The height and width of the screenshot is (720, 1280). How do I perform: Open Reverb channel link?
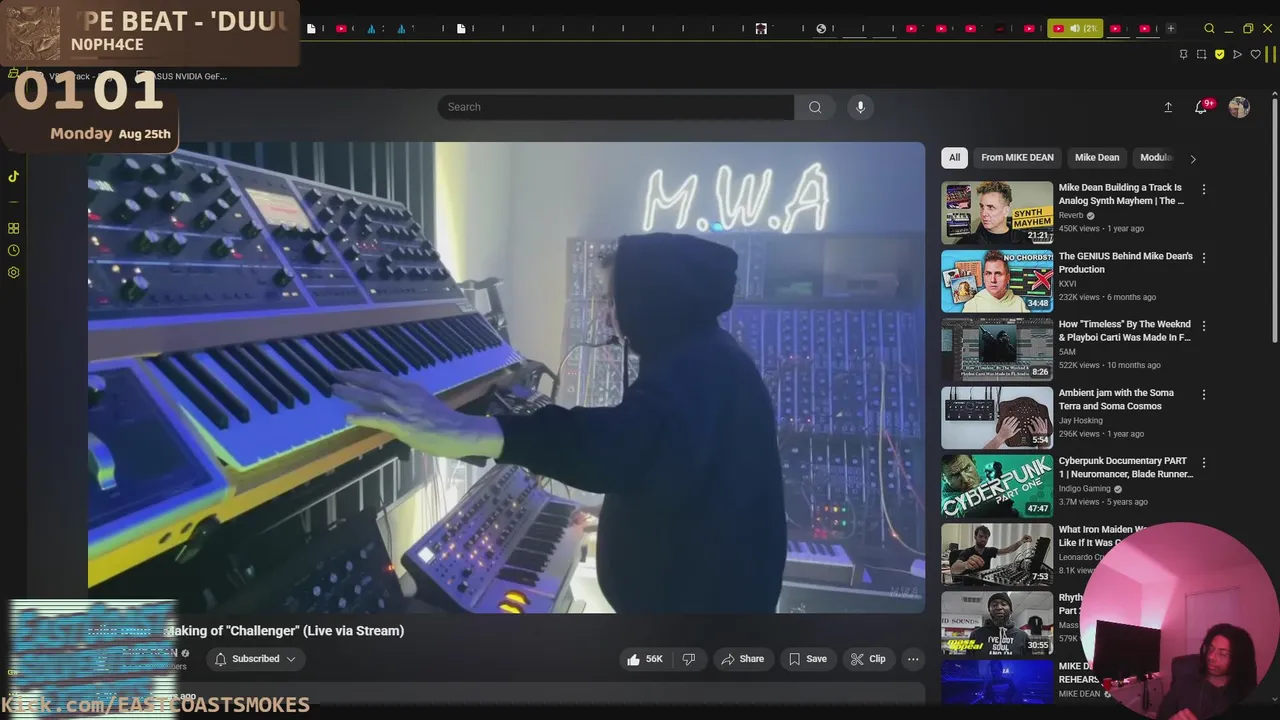[1071, 215]
